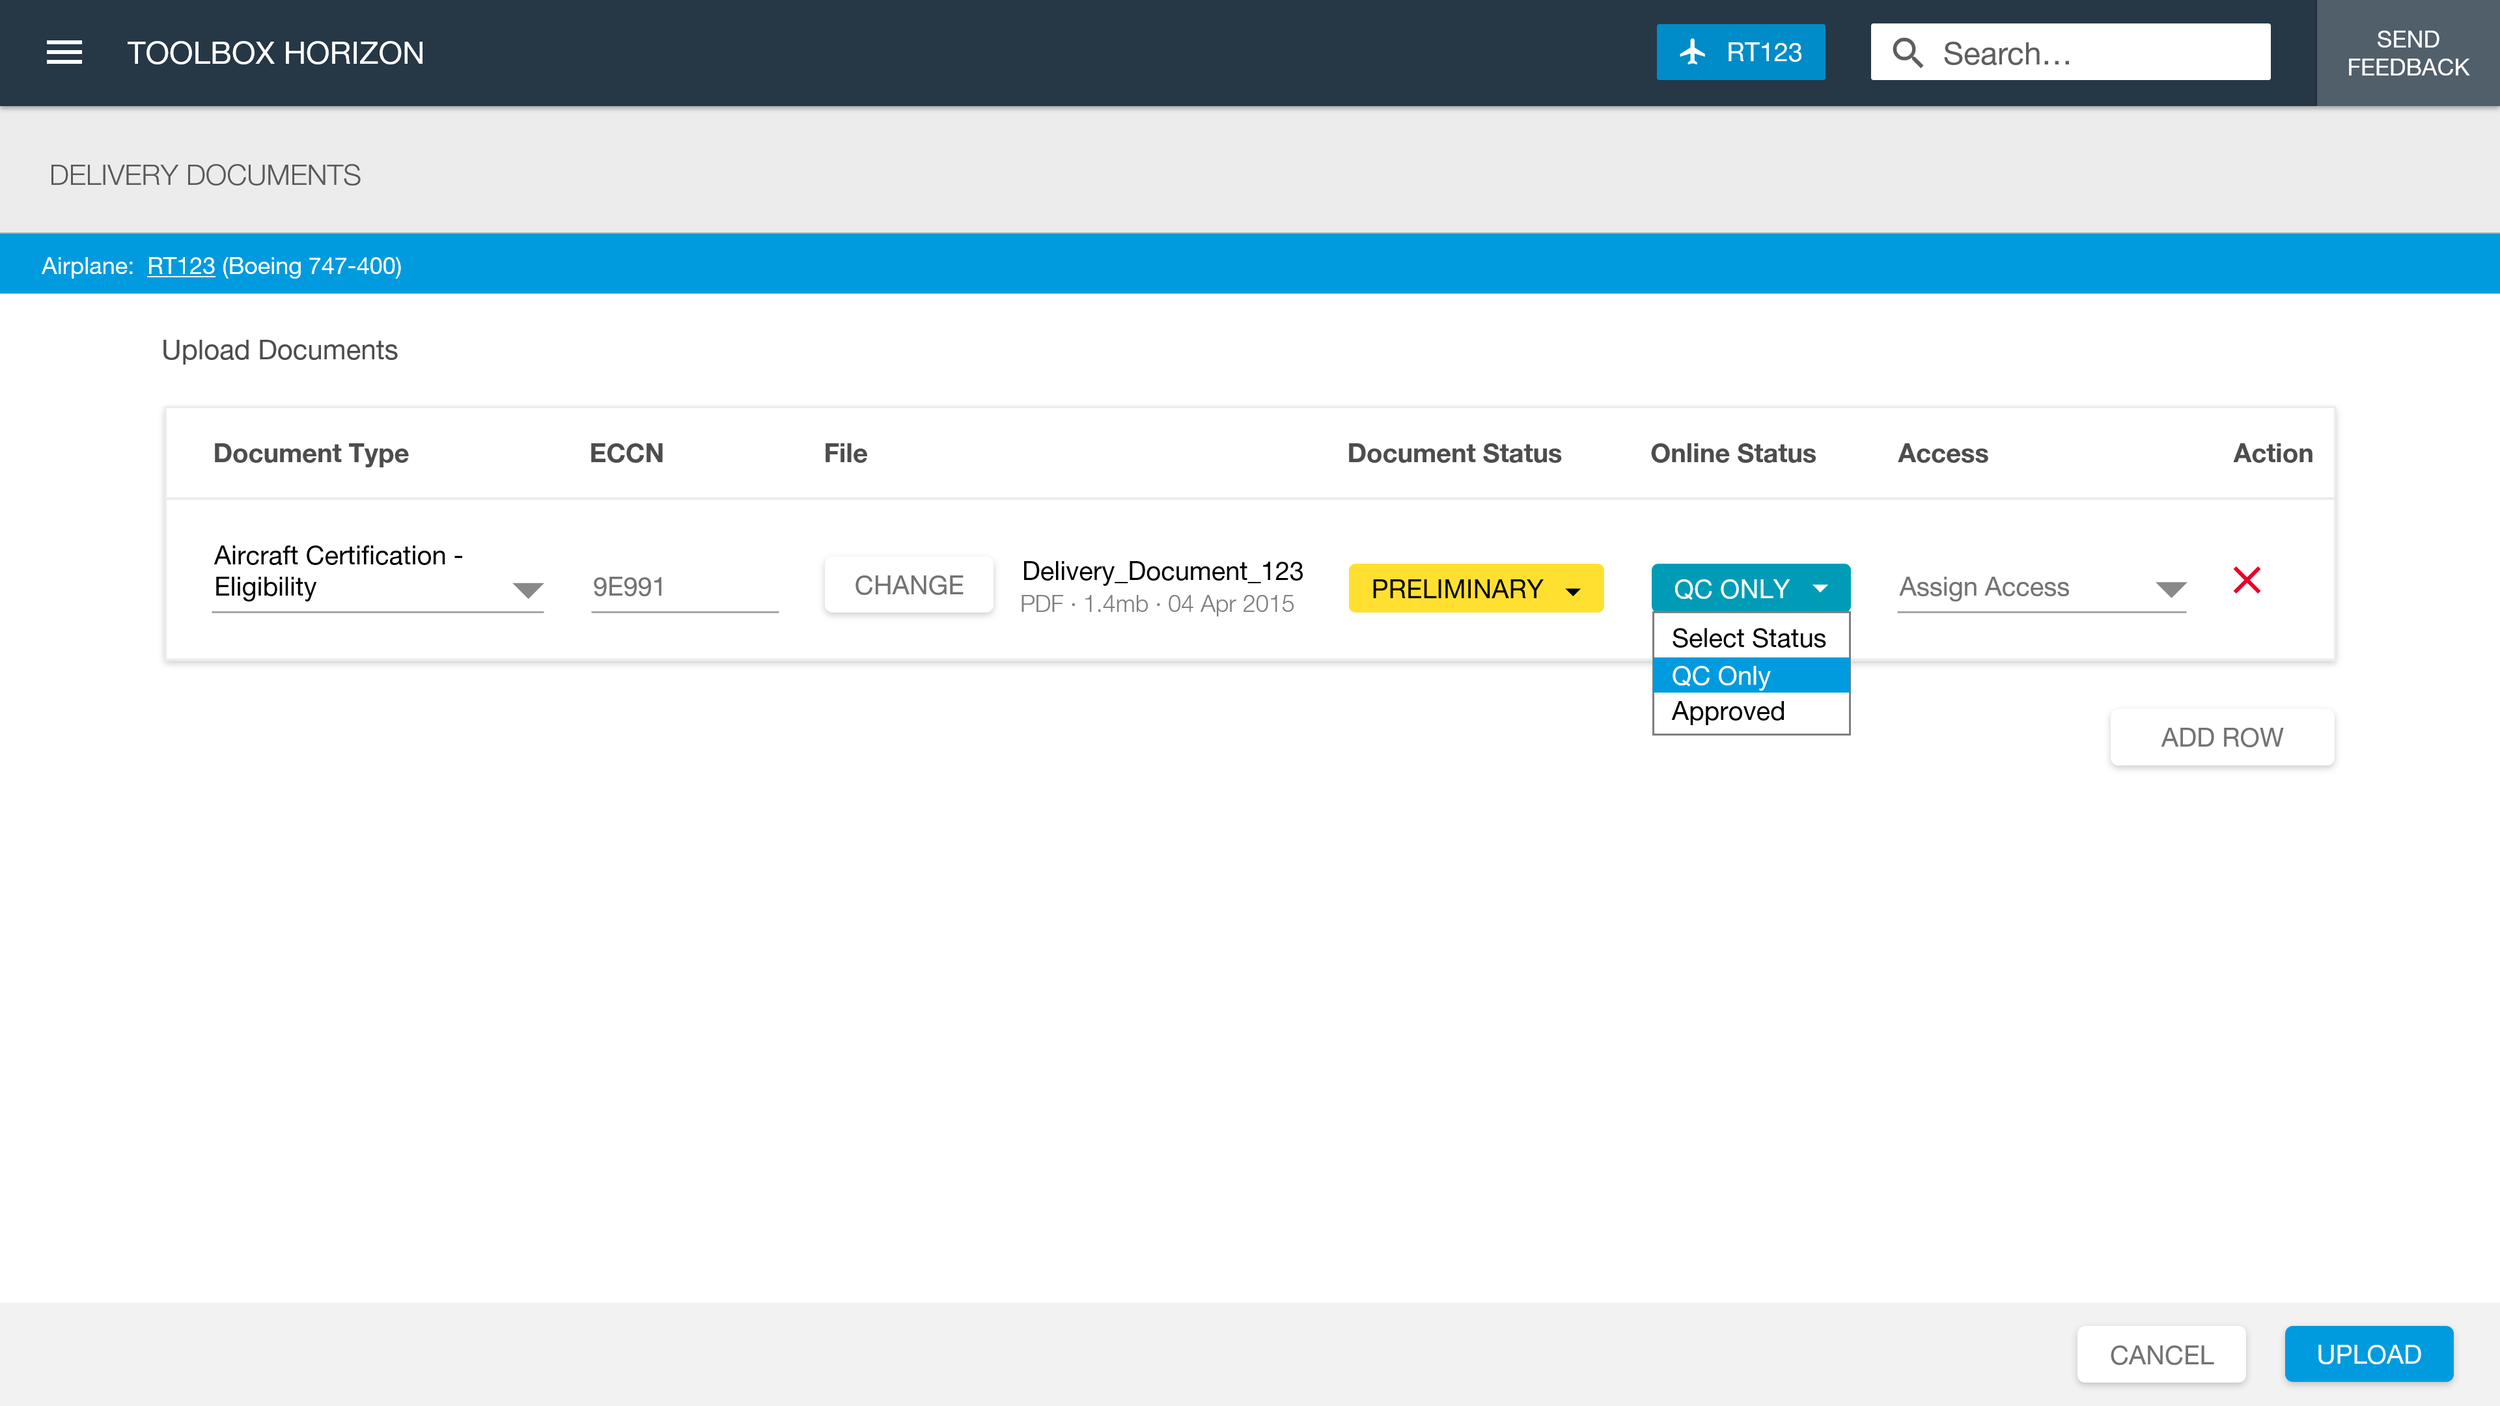Choose Select Status from dropdown list
Viewport: 2500px width, 1406px height.
[1748, 638]
